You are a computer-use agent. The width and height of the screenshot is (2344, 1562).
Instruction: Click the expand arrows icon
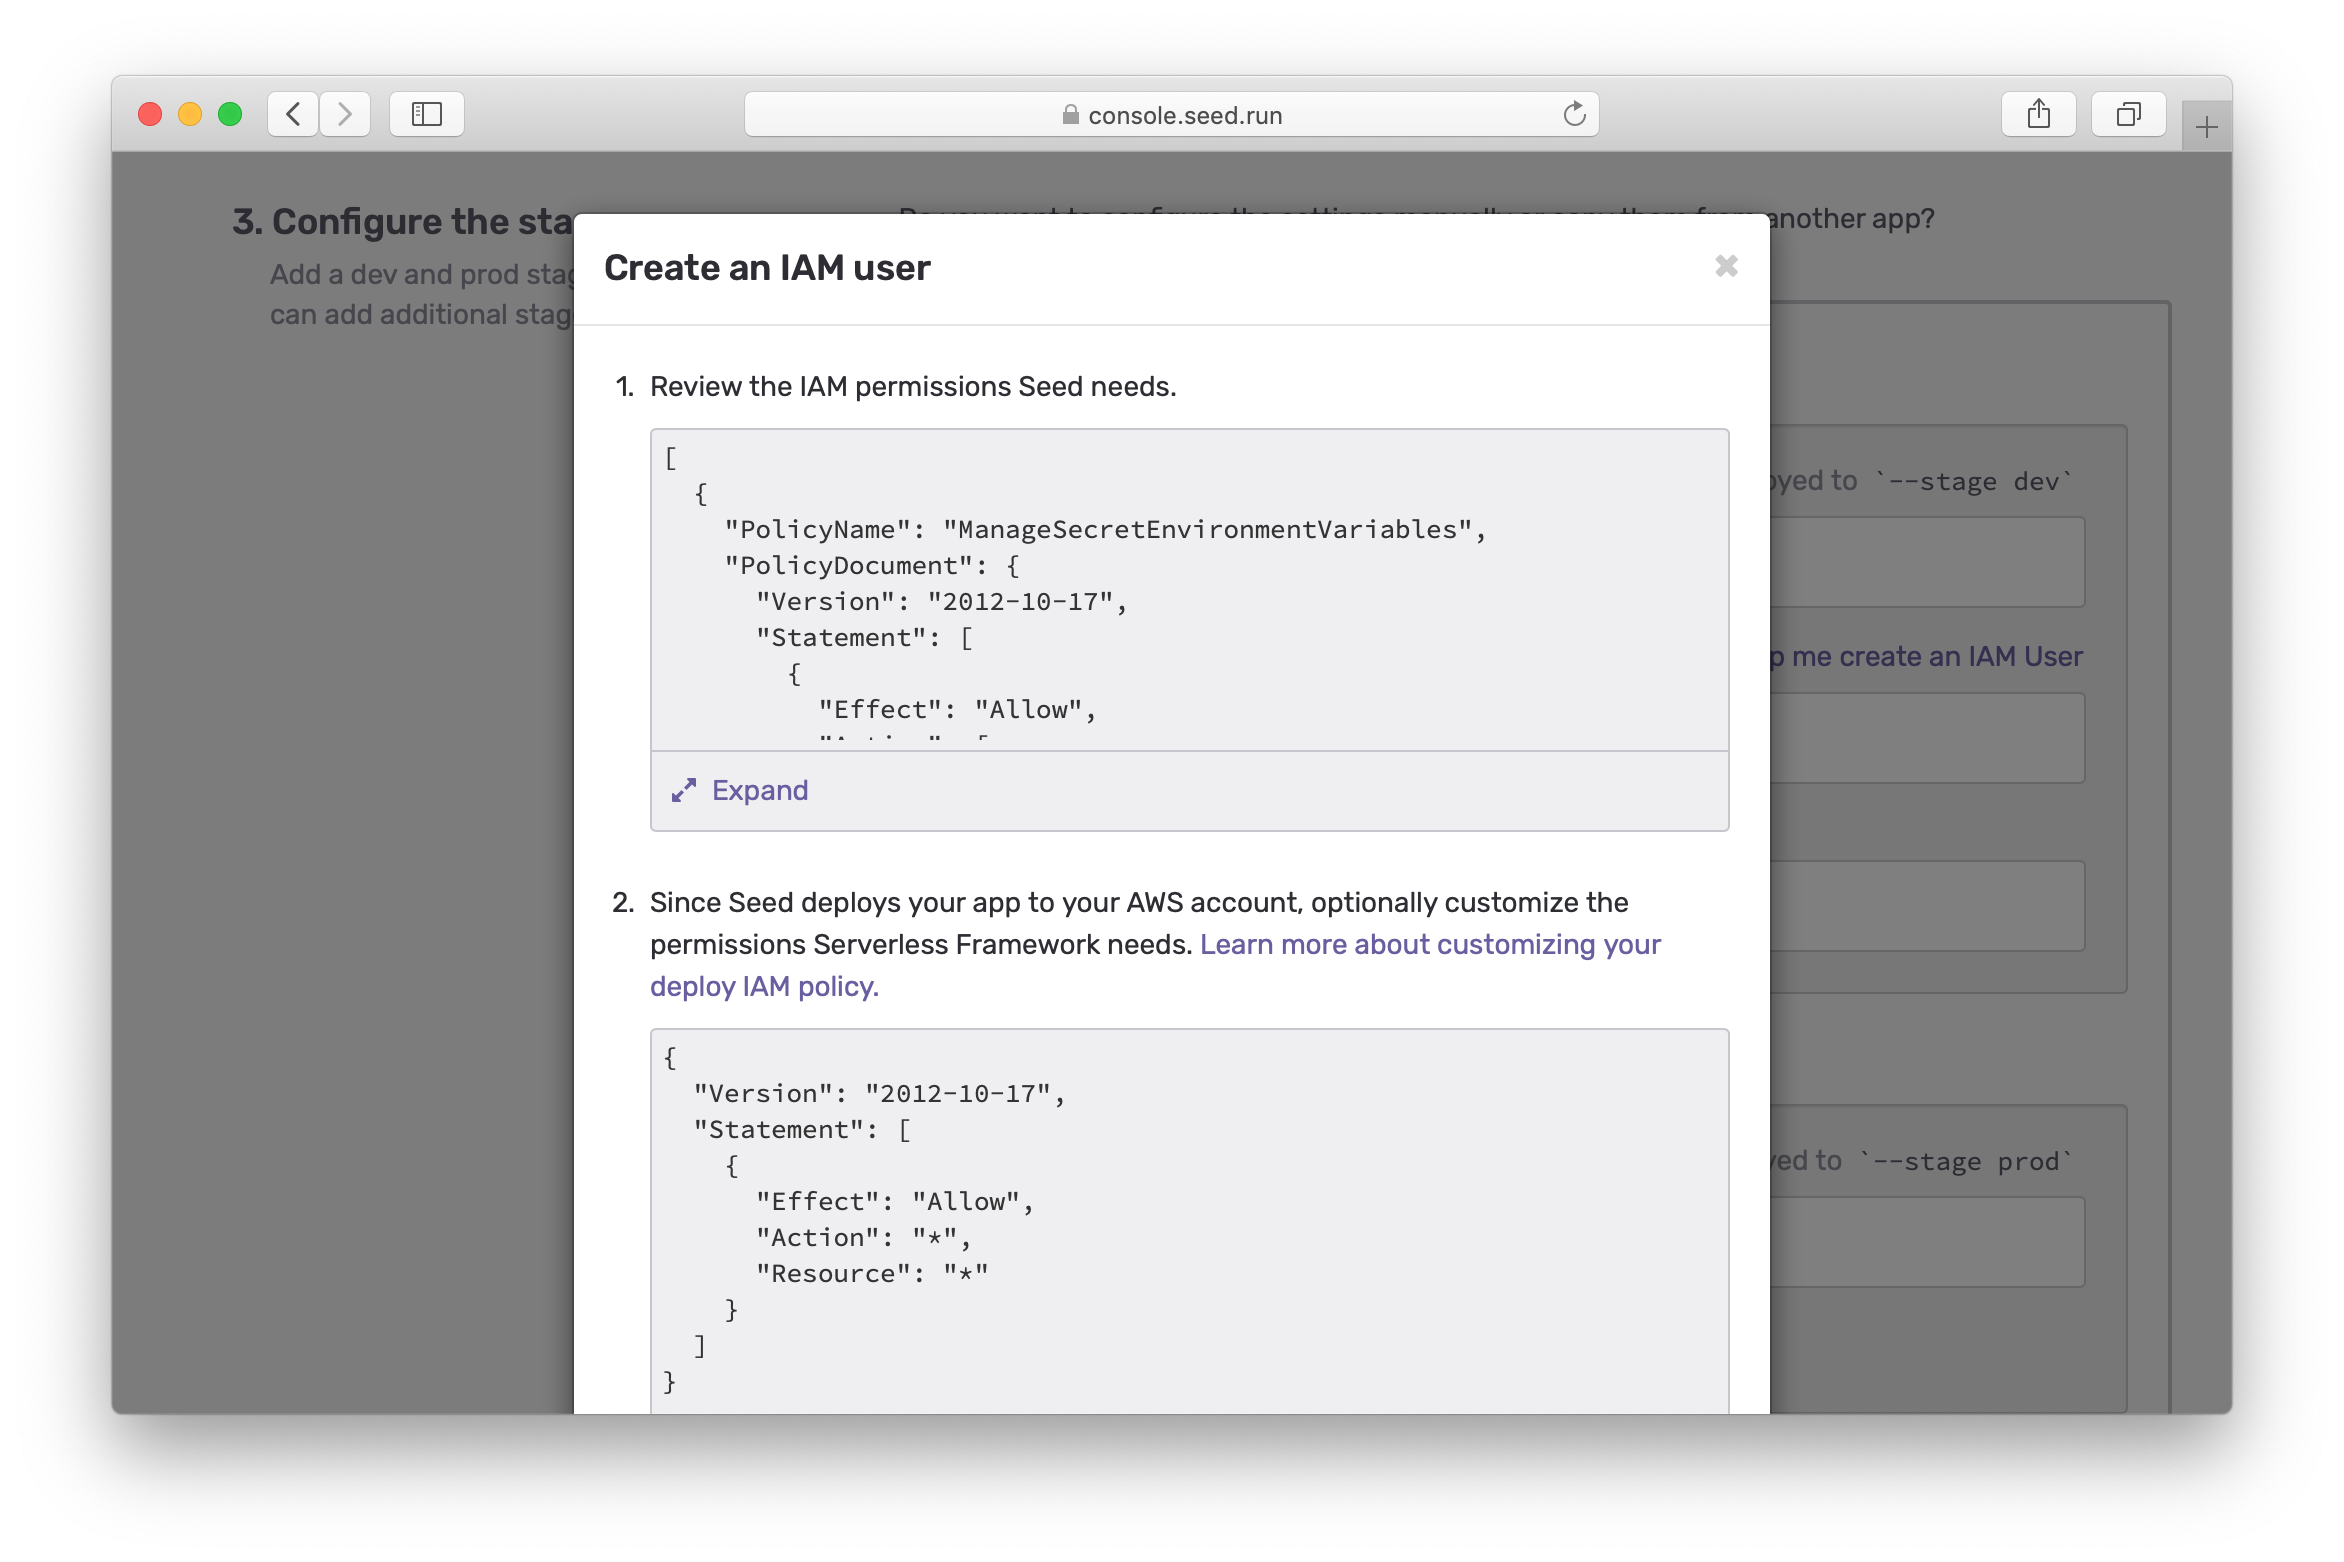[x=684, y=790]
